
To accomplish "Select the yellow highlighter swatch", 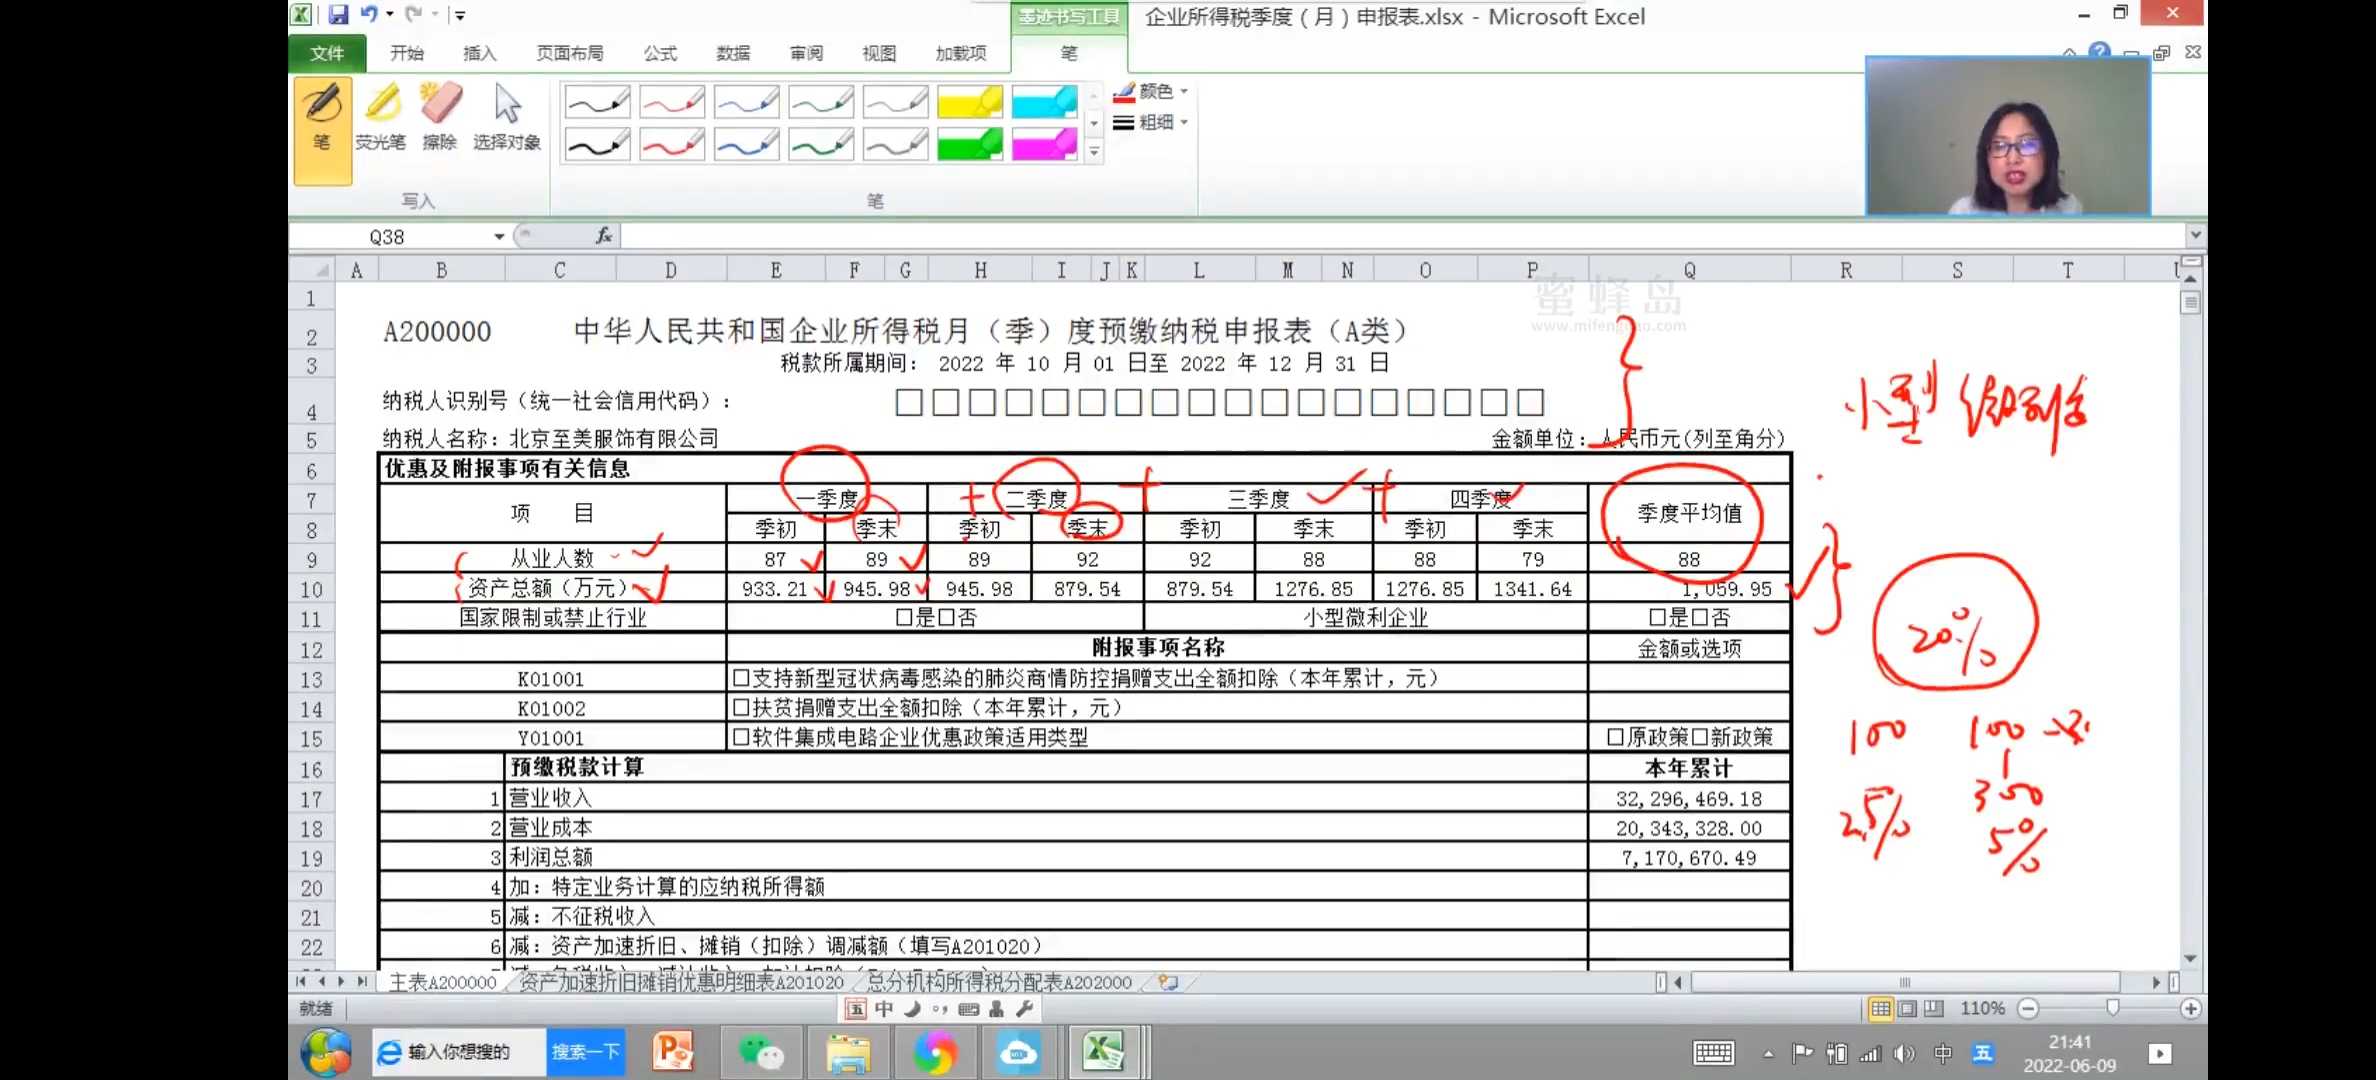I will tap(969, 101).
